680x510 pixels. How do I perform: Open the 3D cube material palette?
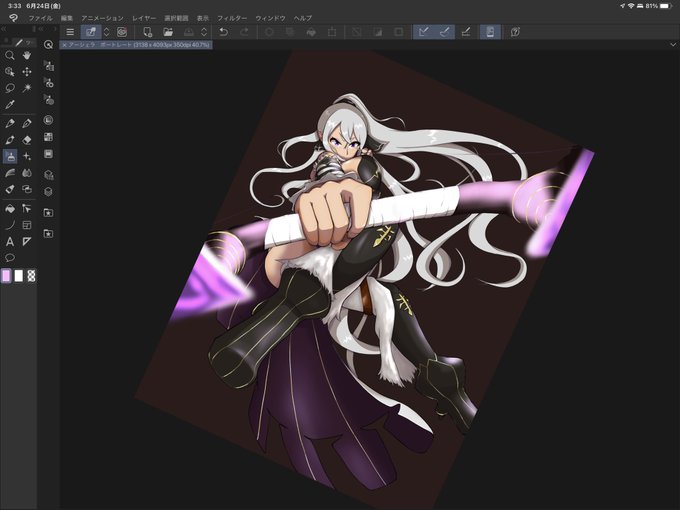(x=48, y=191)
